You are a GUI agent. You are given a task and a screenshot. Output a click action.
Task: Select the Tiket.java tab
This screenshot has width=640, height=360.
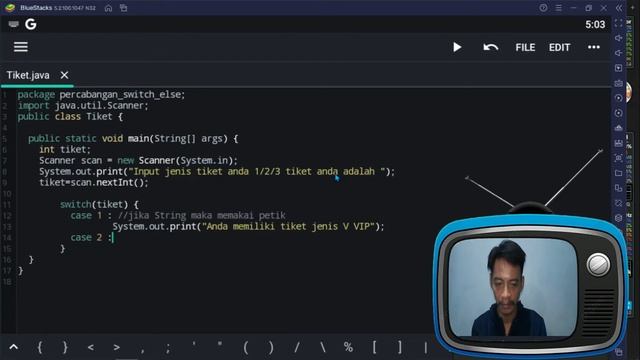[x=28, y=75]
